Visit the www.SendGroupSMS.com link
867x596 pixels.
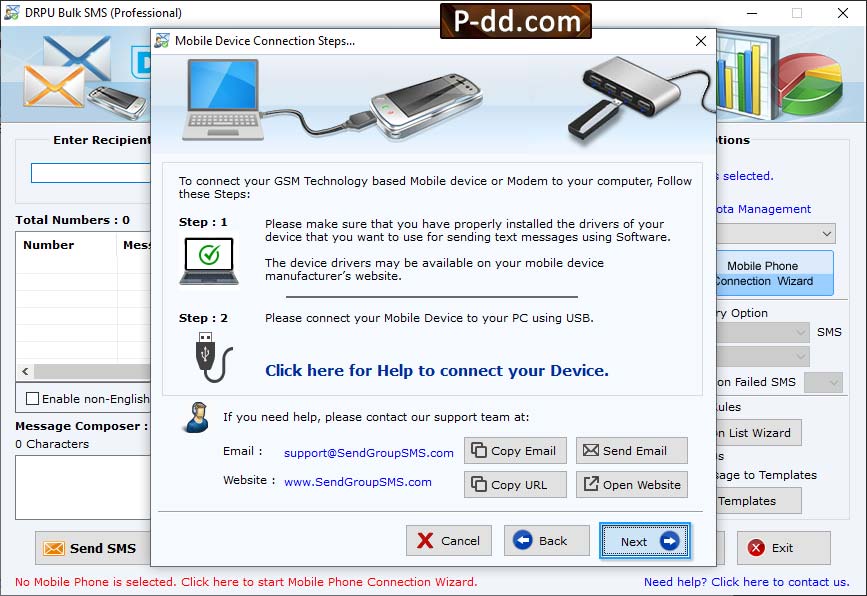coord(357,482)
